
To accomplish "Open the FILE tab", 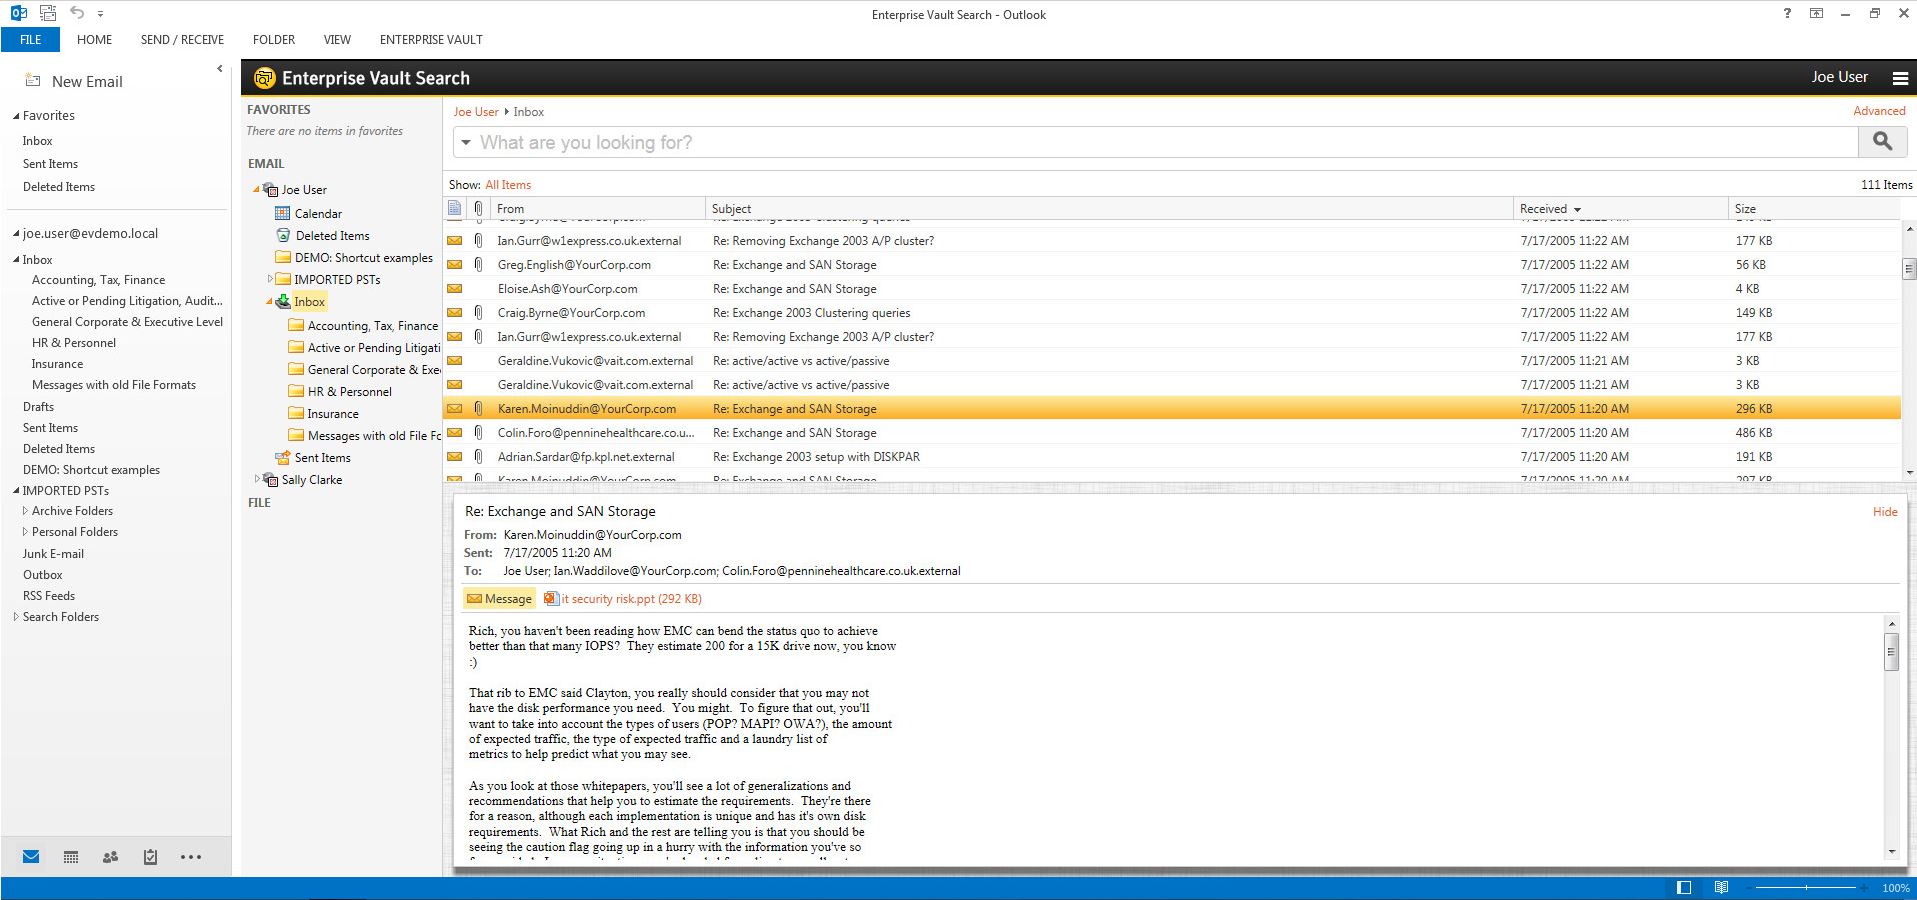I will point(30,39).
